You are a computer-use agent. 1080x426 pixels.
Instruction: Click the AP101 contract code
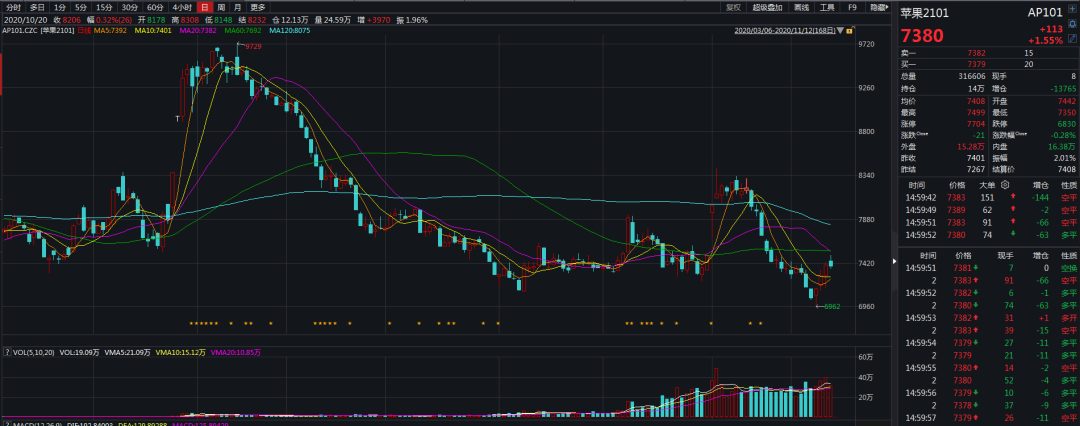click(1045, 12)
